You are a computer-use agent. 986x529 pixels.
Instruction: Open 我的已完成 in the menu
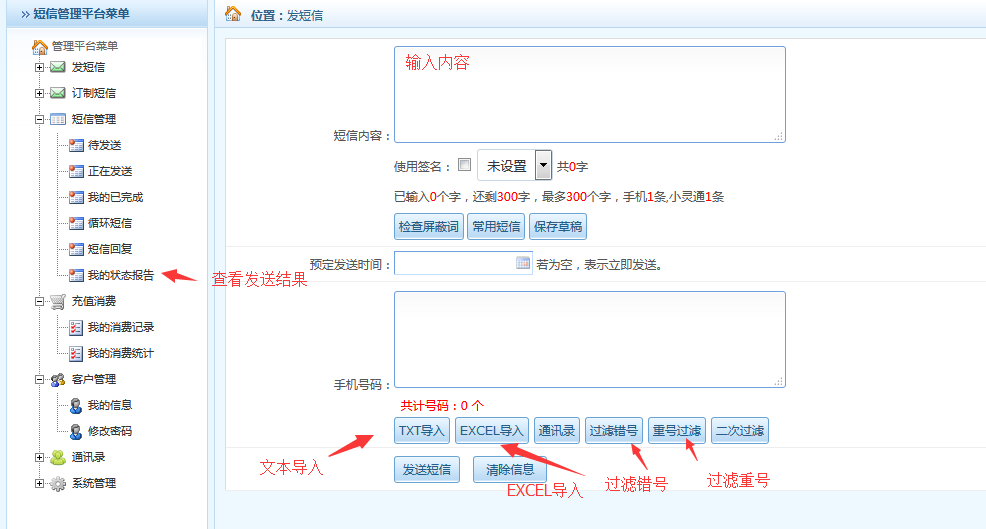click(116, 198)
